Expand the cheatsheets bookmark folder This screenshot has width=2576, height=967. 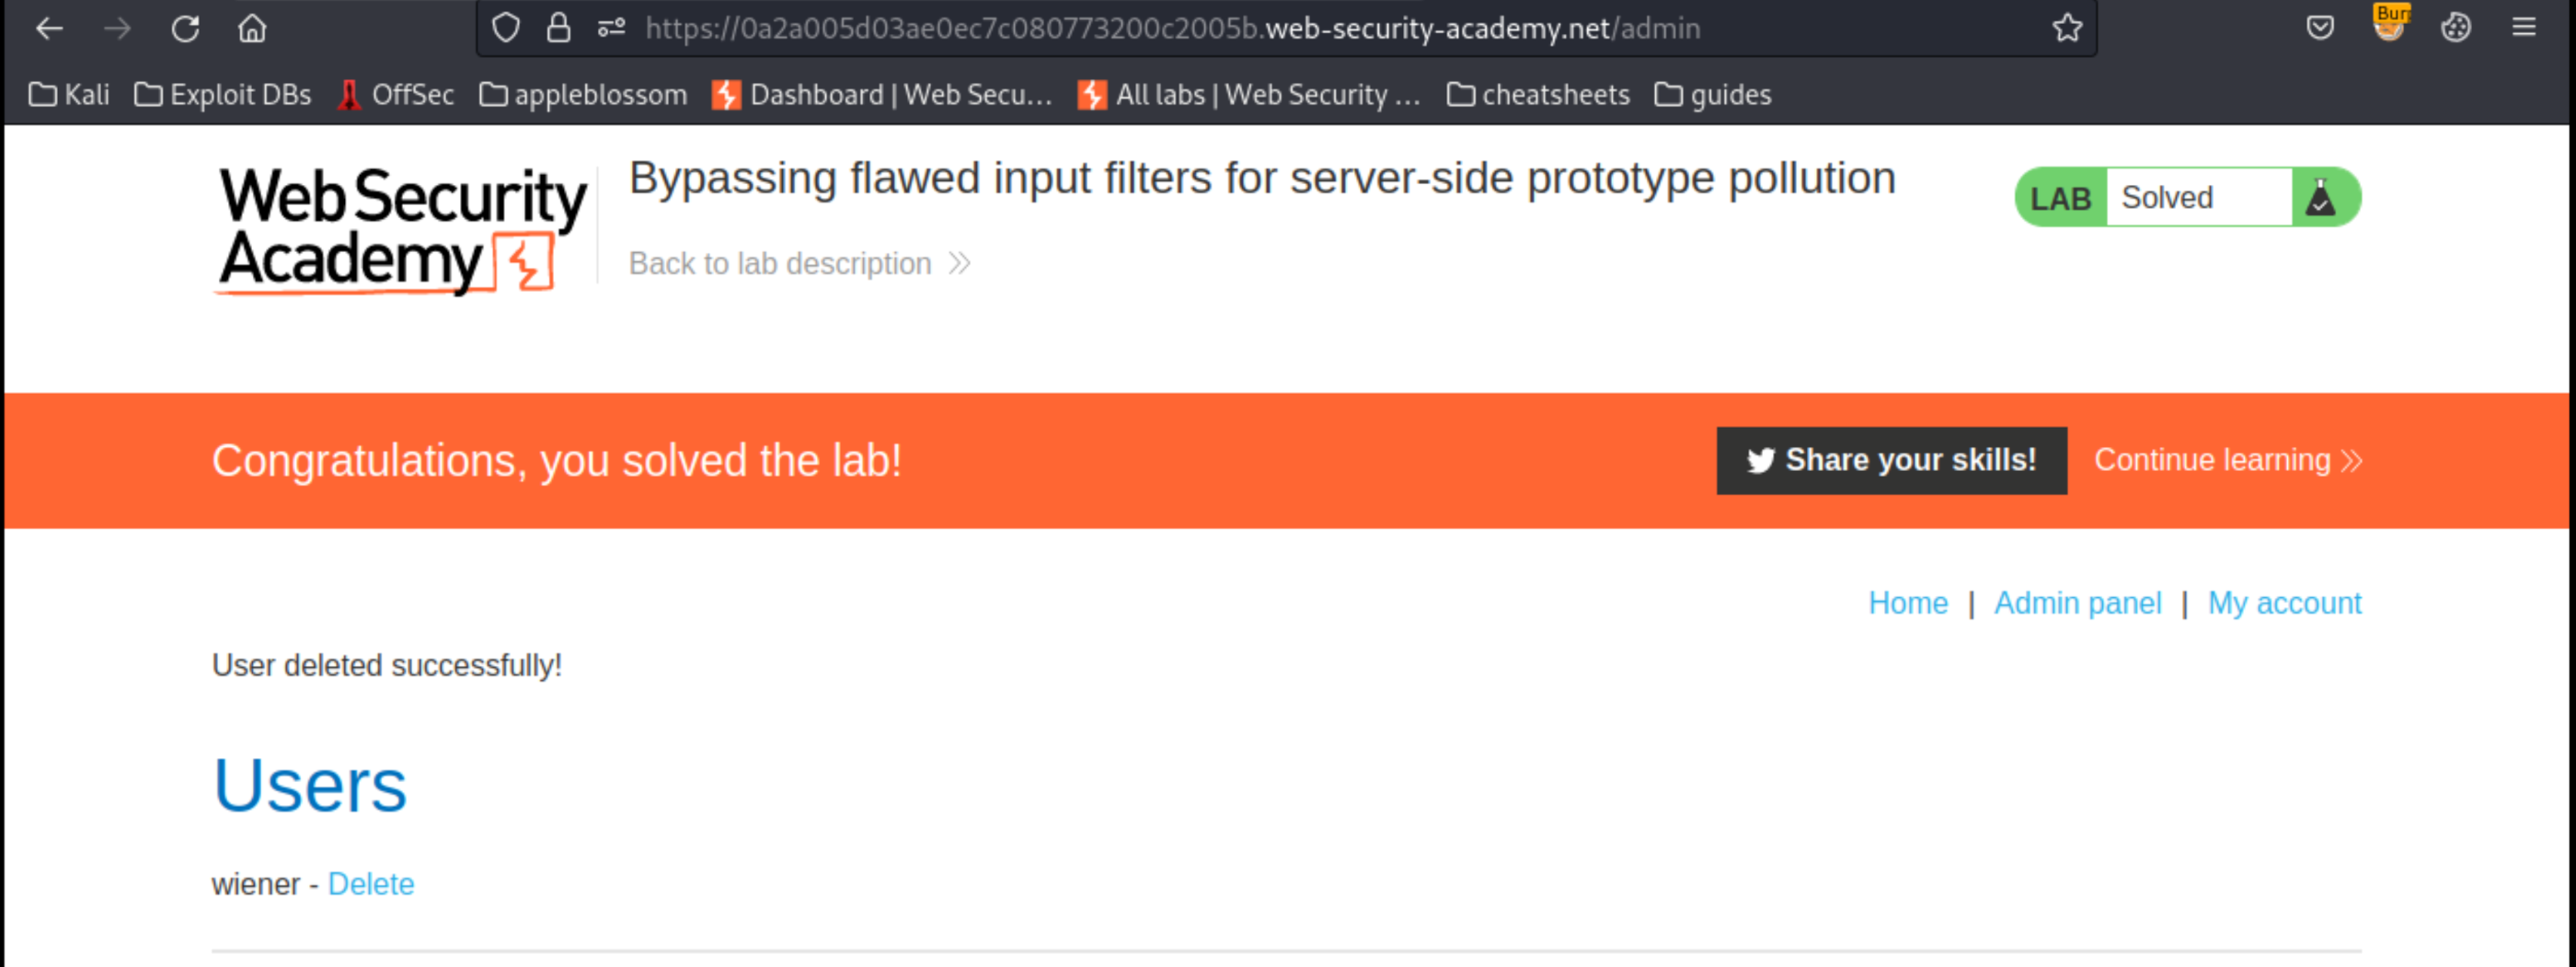pyautogui.click(x=1538, y=95)
